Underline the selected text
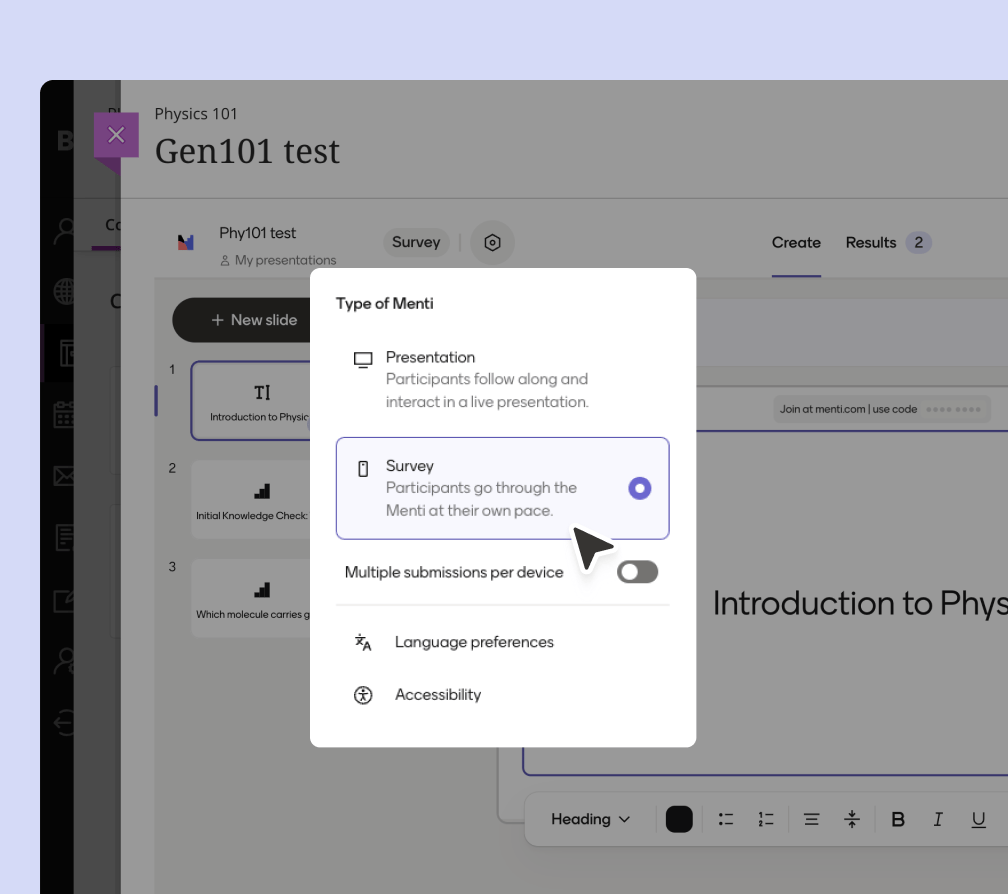The height and width of the screenshot is (894, 1008). (978, 819)
